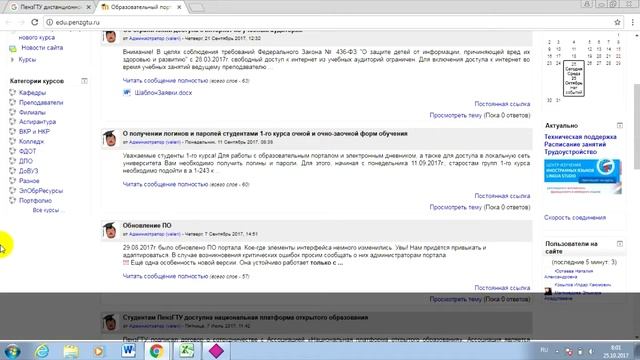This screenshot has width=640, height=360.
Task: Collapse the Категории курсов block
Action: 84,81
